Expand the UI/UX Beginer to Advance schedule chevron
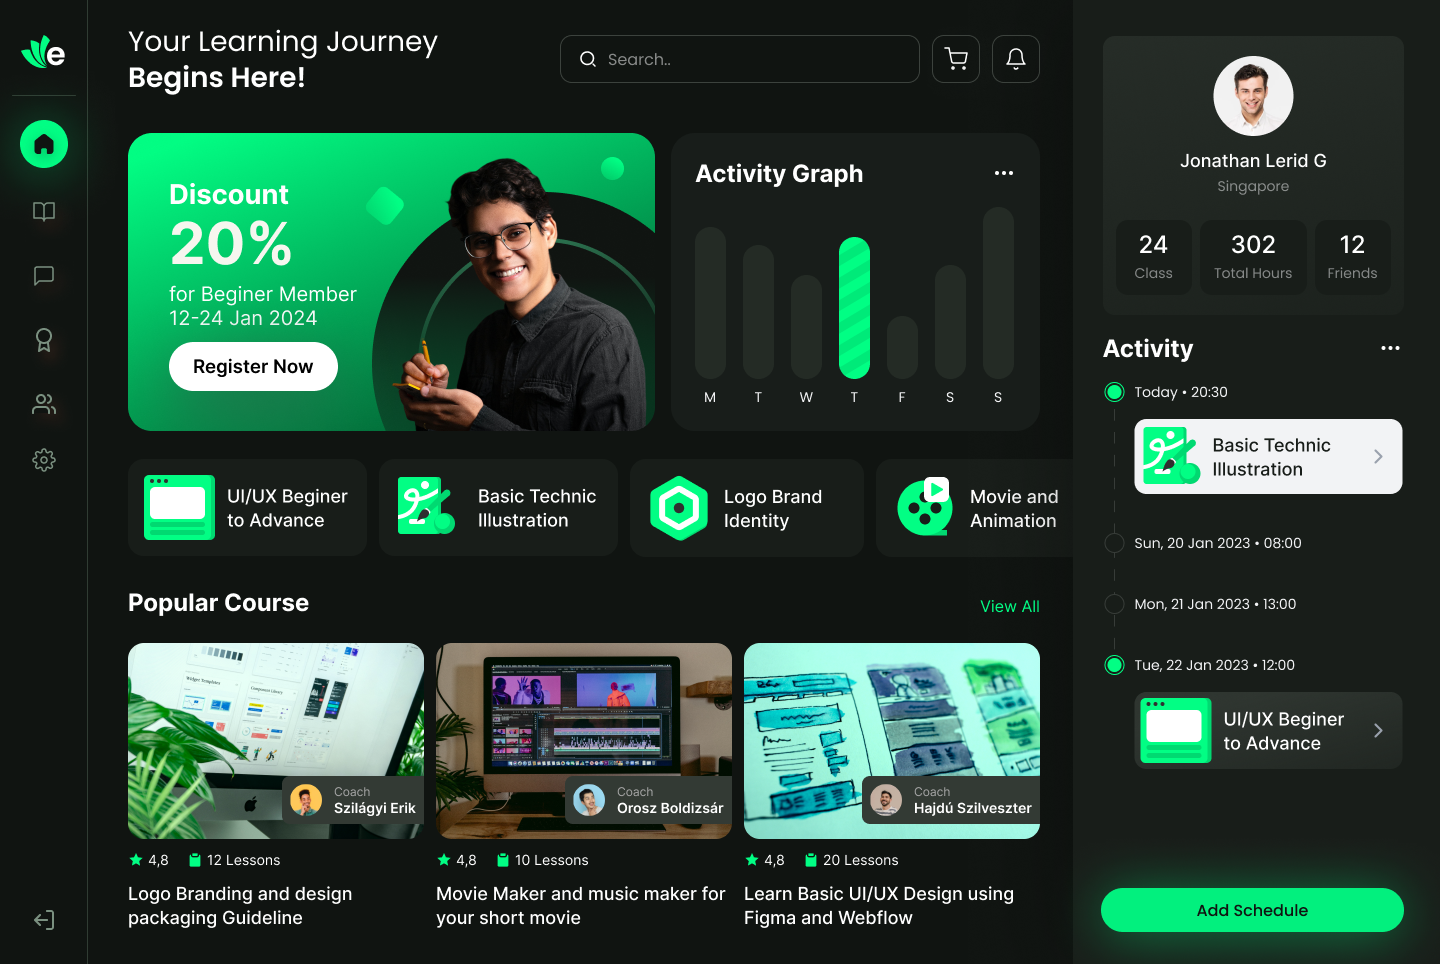The image size is (1440, 964). (x=1378, y=730)
